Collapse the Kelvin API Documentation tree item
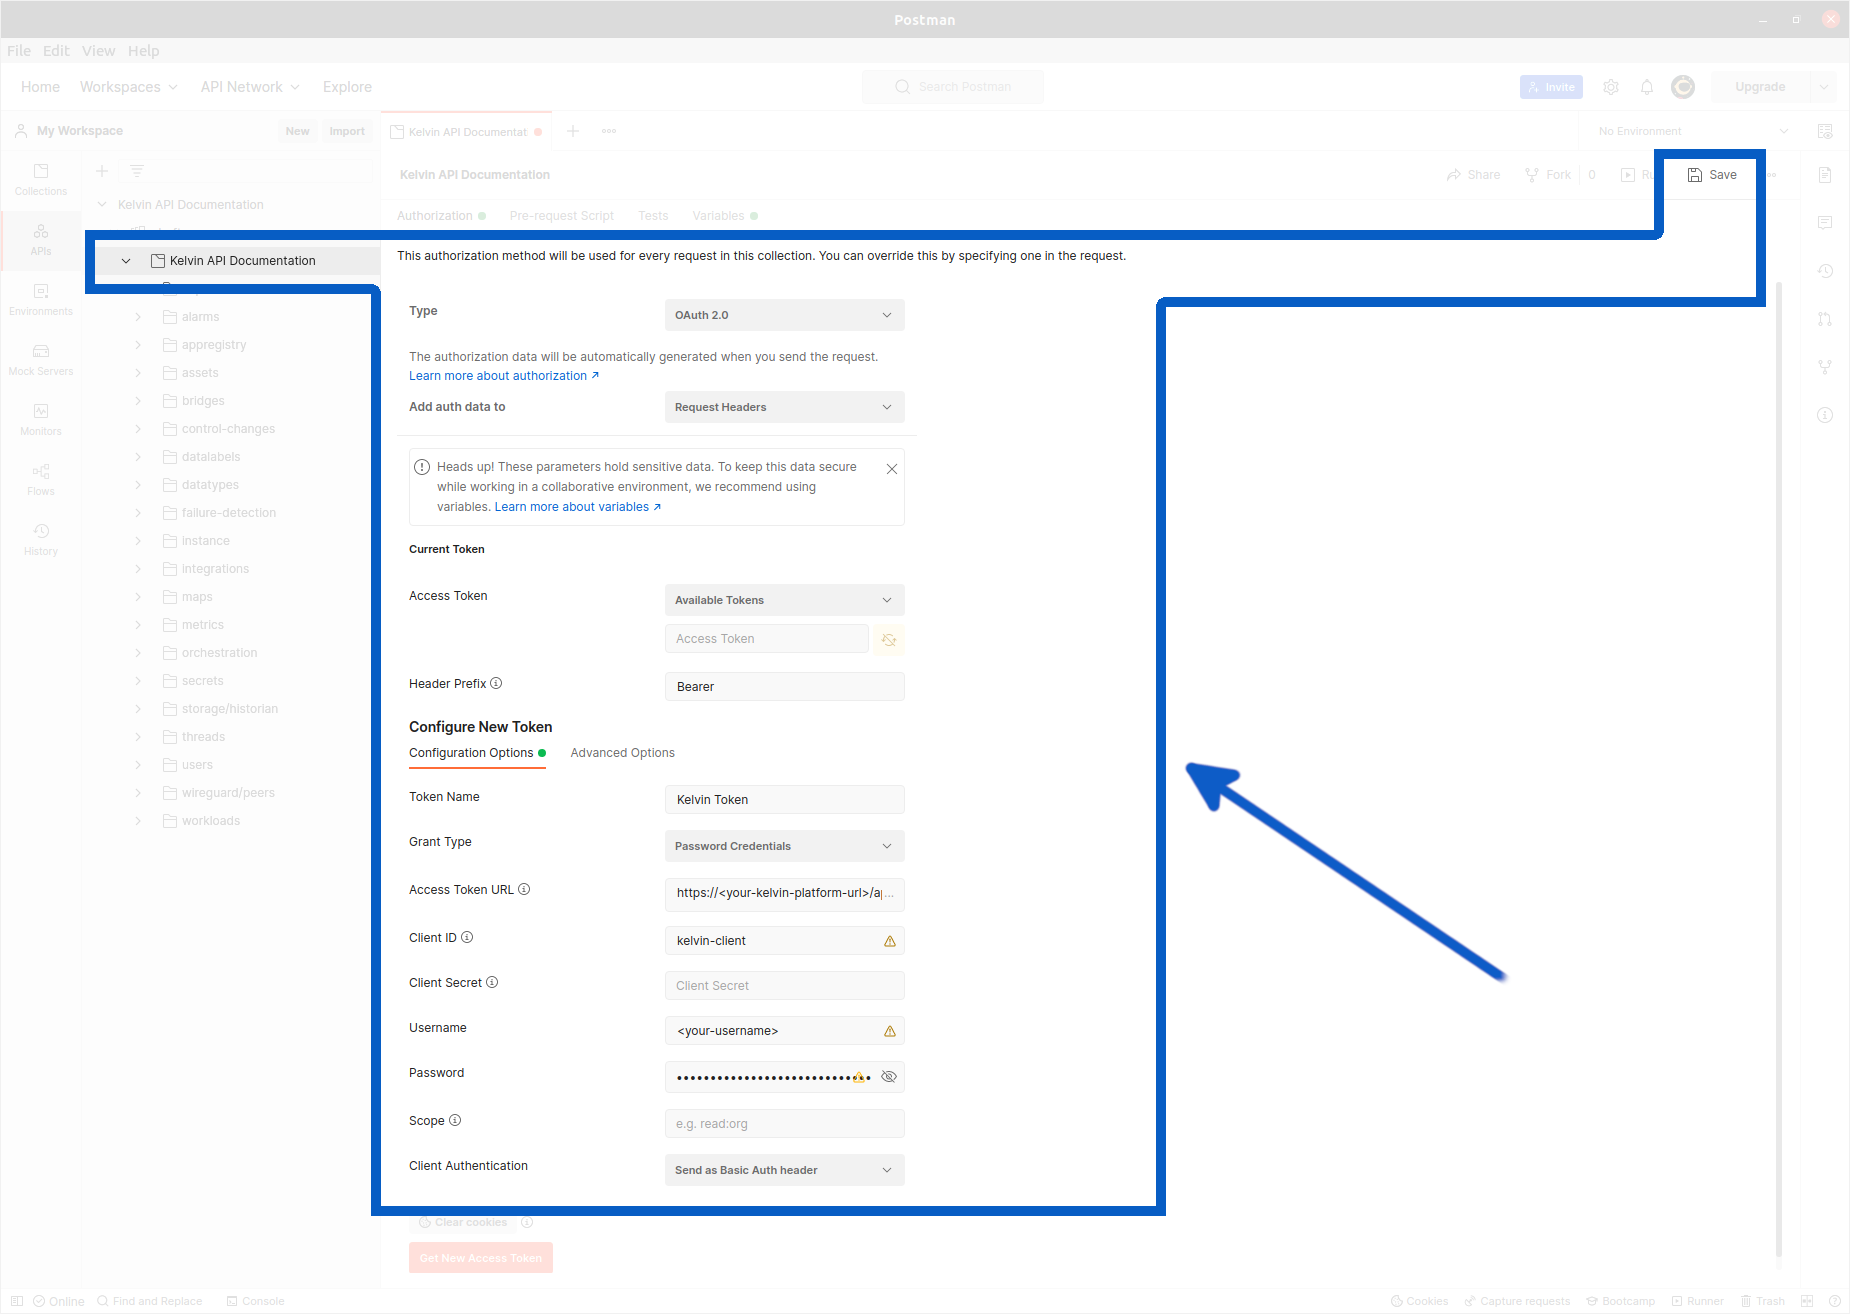This screenshot has width=1850, height=1314. (x=126, y=261)
